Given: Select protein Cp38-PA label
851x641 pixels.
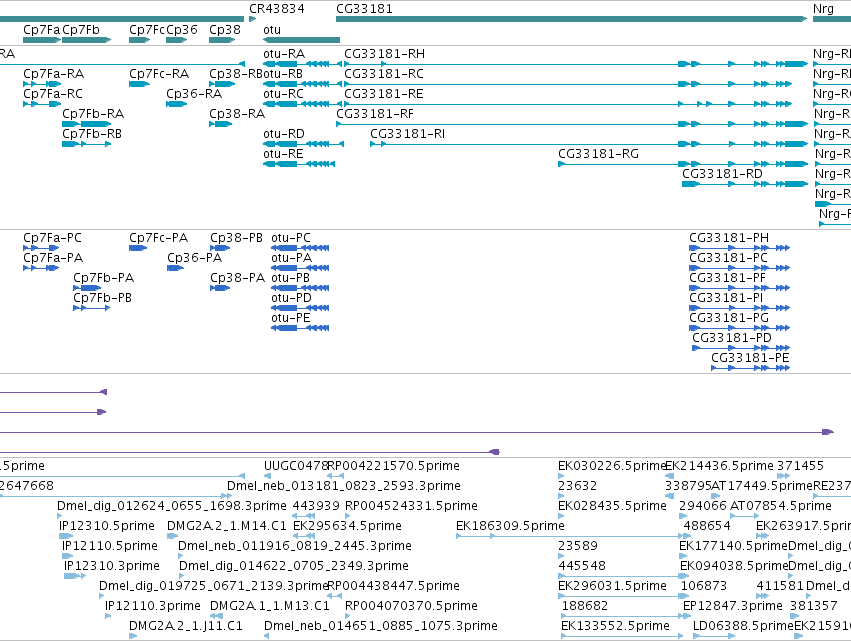Looking at the screenshot, I should coord(238,278).
